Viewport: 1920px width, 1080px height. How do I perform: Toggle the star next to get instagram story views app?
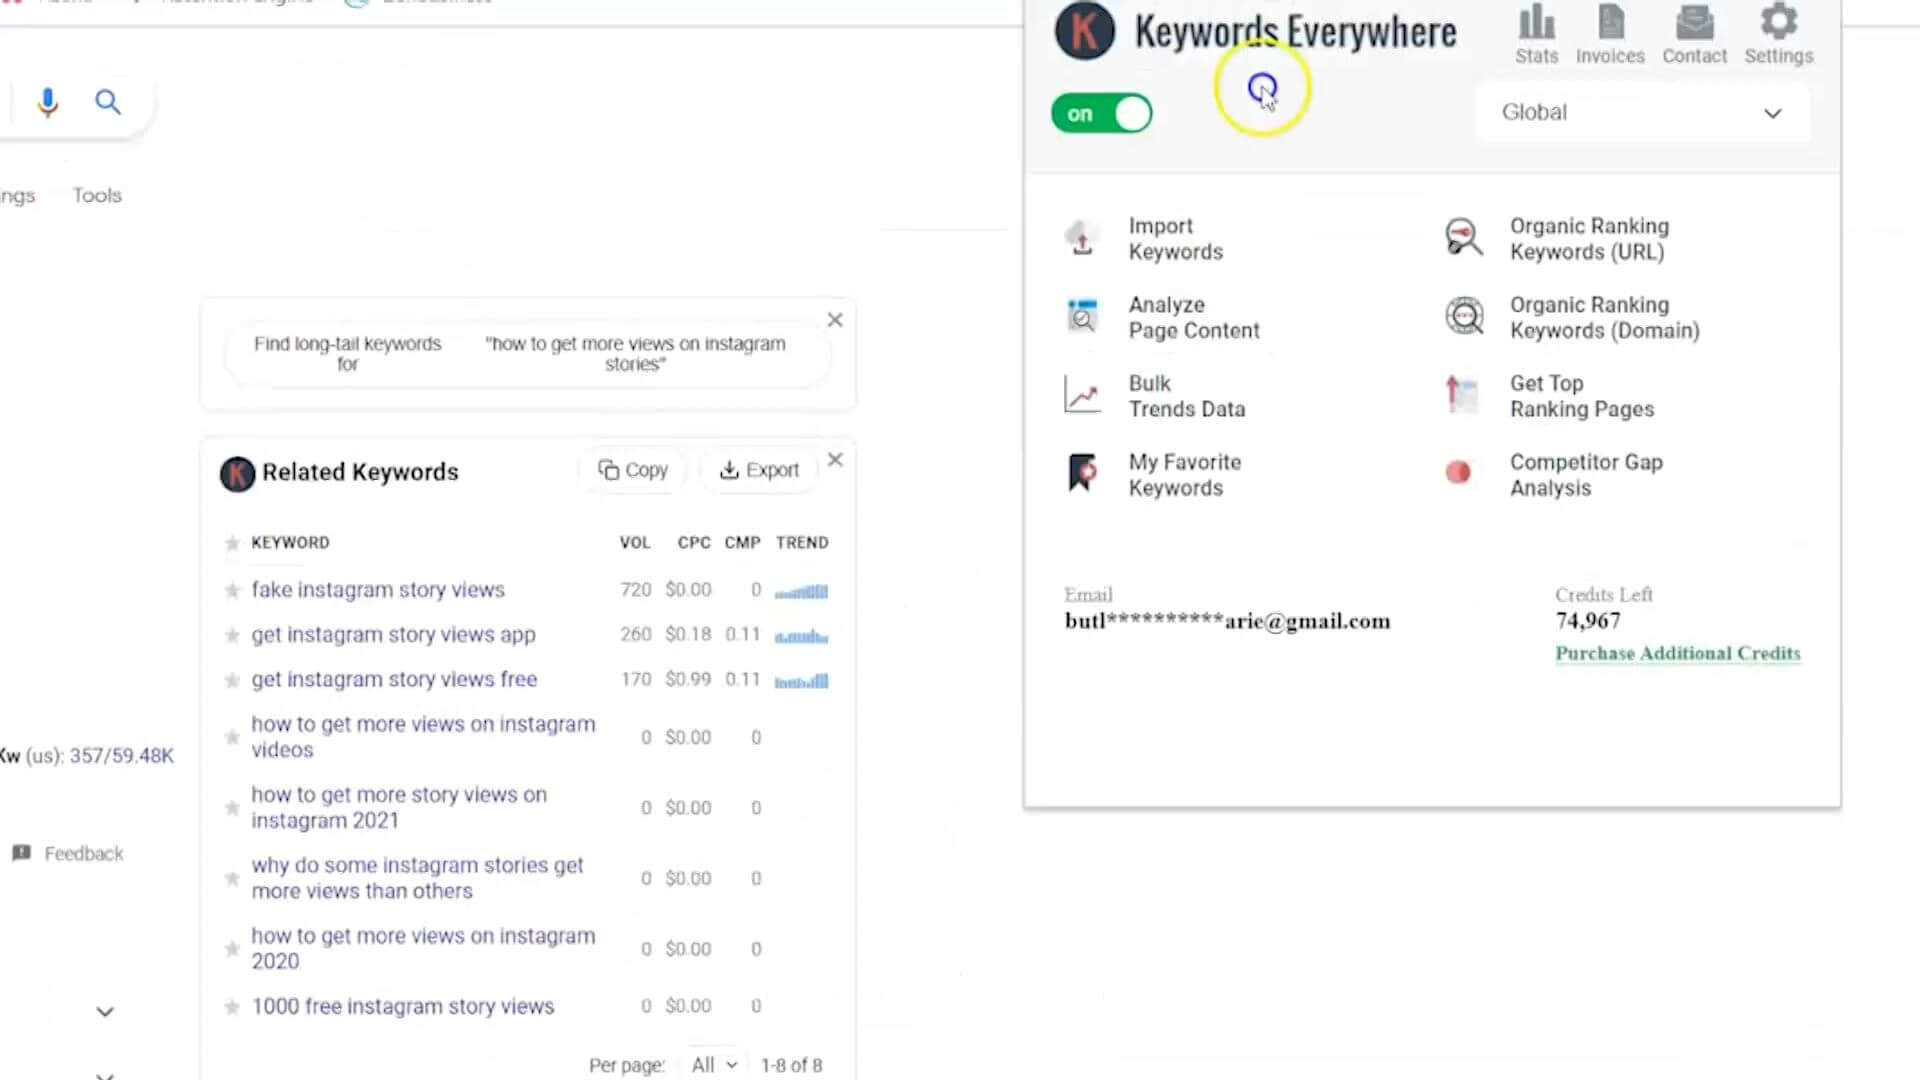click(232, 634)
